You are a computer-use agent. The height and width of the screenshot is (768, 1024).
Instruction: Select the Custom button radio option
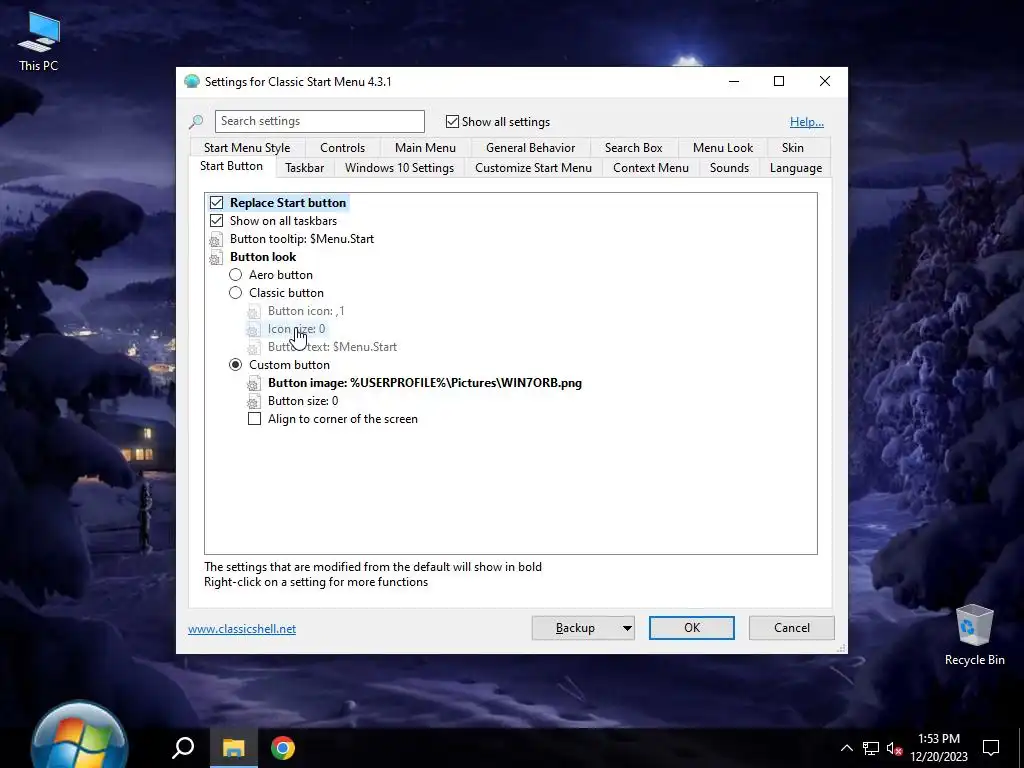[235, 365]
